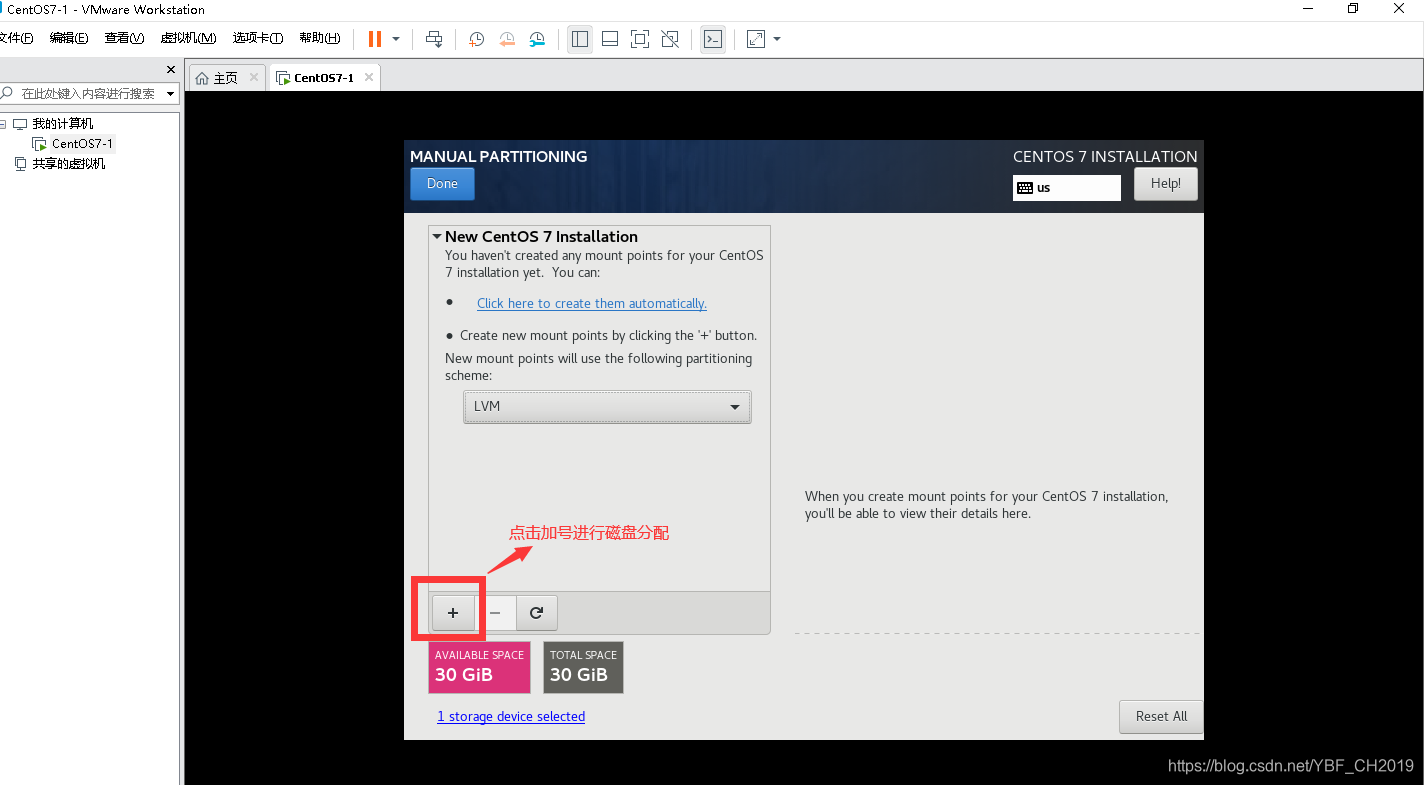Toggle the thumbnail bar view icon
Screen dimensions: 1424x785
610,39
